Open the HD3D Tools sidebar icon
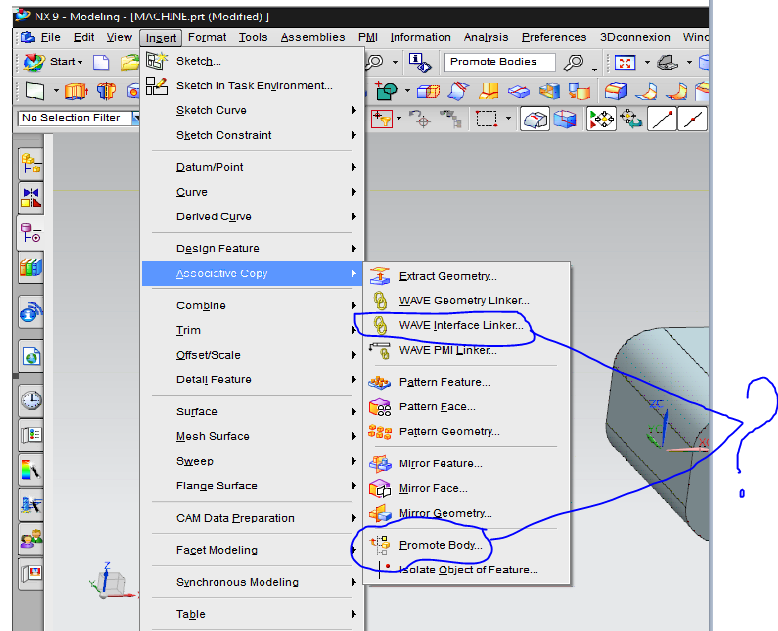This screenshot has height=631, width=778. [31, 313]
